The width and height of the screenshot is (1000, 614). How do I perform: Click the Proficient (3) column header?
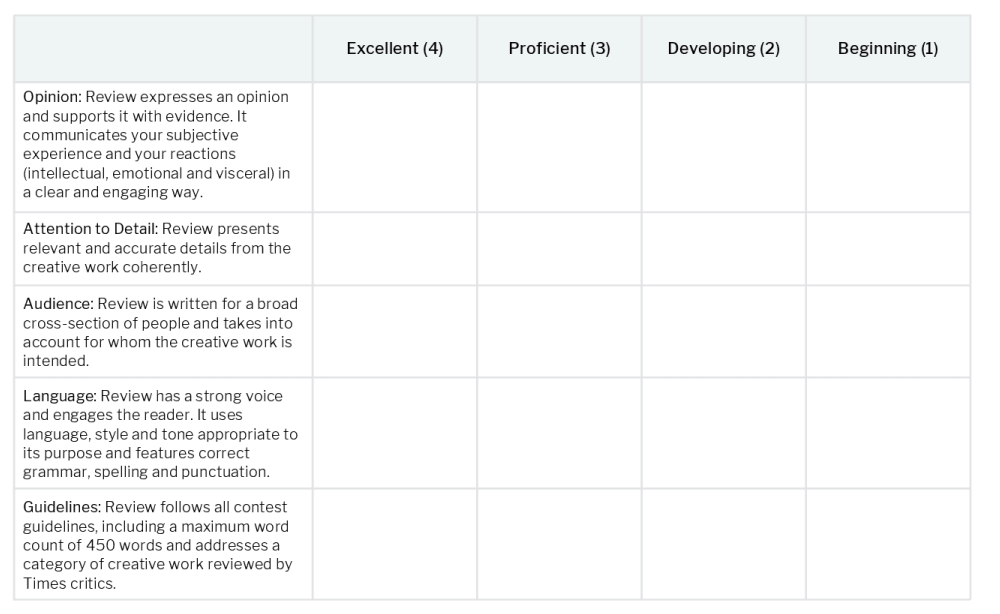coord(559,49)
